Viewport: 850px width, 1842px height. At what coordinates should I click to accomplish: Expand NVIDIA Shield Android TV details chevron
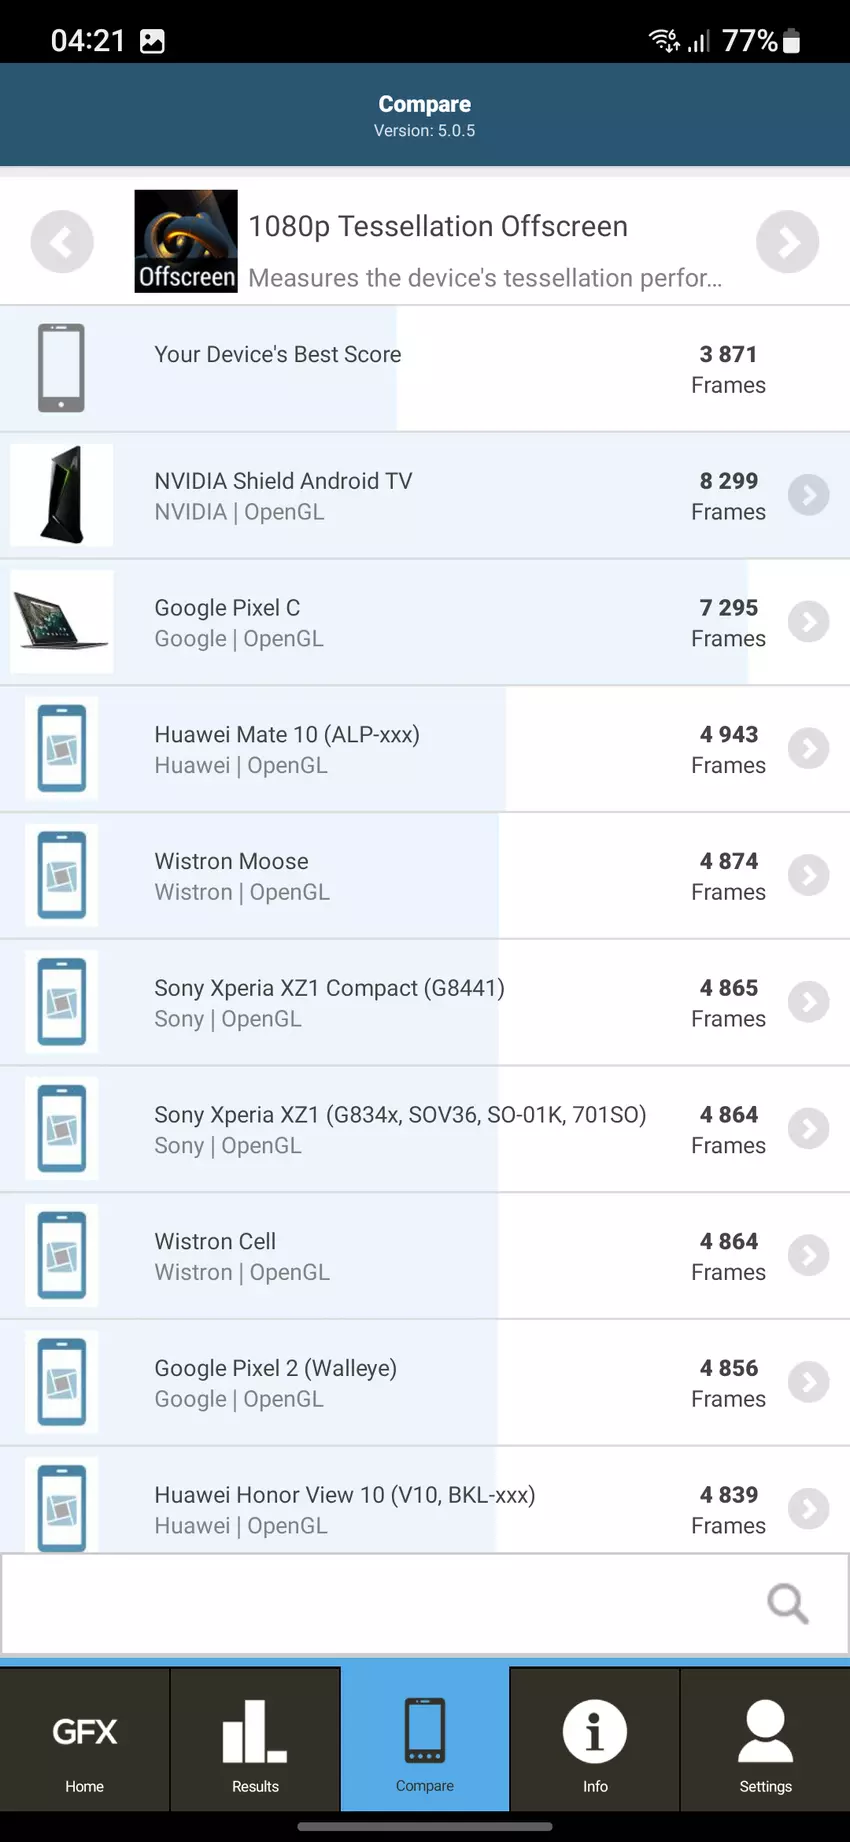808,495
